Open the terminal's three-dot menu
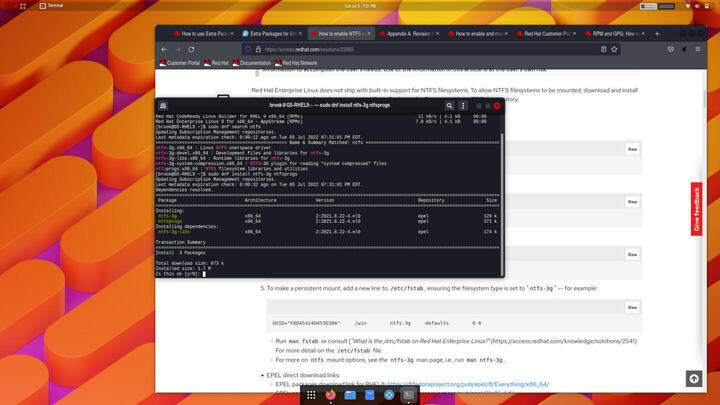Image resolution: width=720 pixels, height=405 pixels. tap(463, 106)
